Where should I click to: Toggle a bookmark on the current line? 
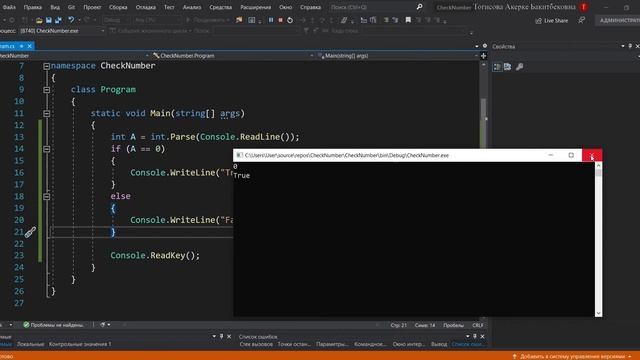(x=408, y=20)
